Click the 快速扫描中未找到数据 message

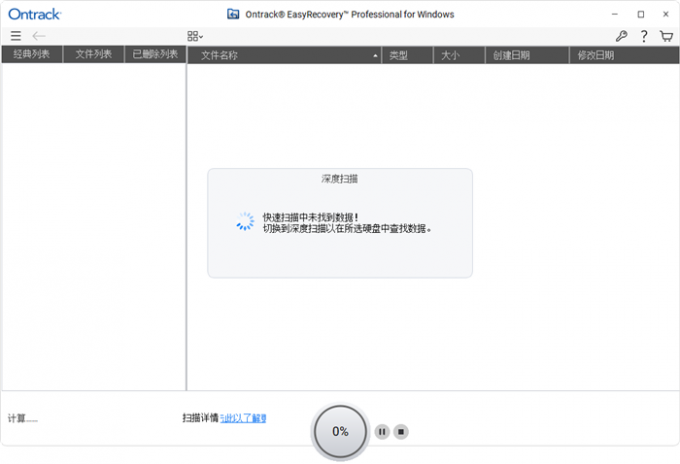point(311,217)
